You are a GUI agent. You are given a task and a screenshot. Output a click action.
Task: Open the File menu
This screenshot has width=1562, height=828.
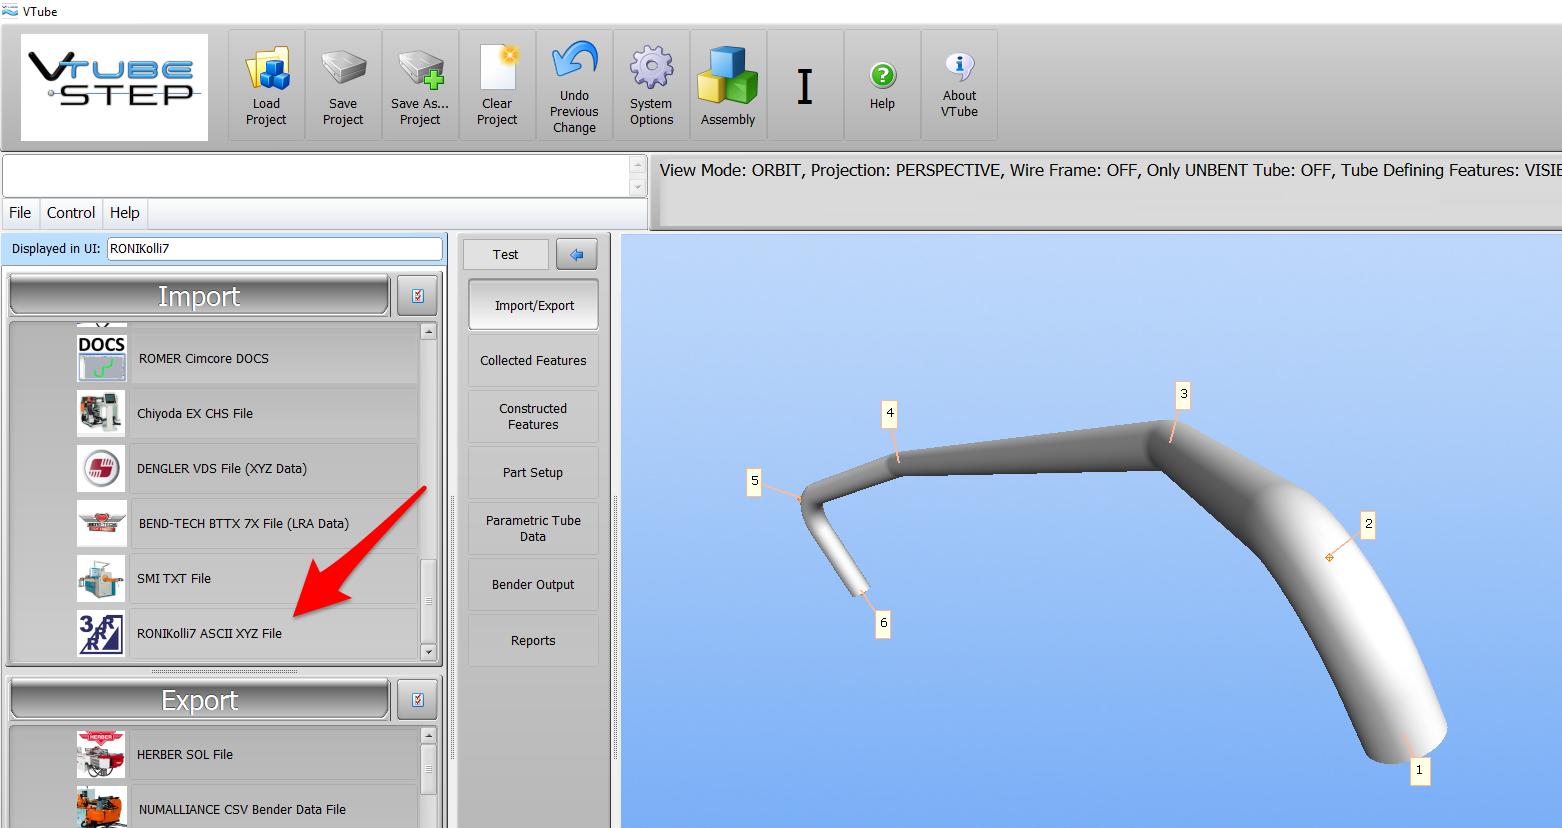pyautogui.click(x=20, y=213)
